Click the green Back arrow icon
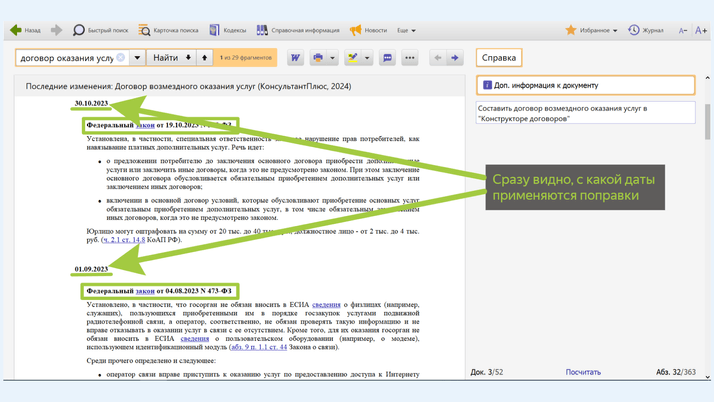Screen dimensions: 714x402 pos(16,31)
